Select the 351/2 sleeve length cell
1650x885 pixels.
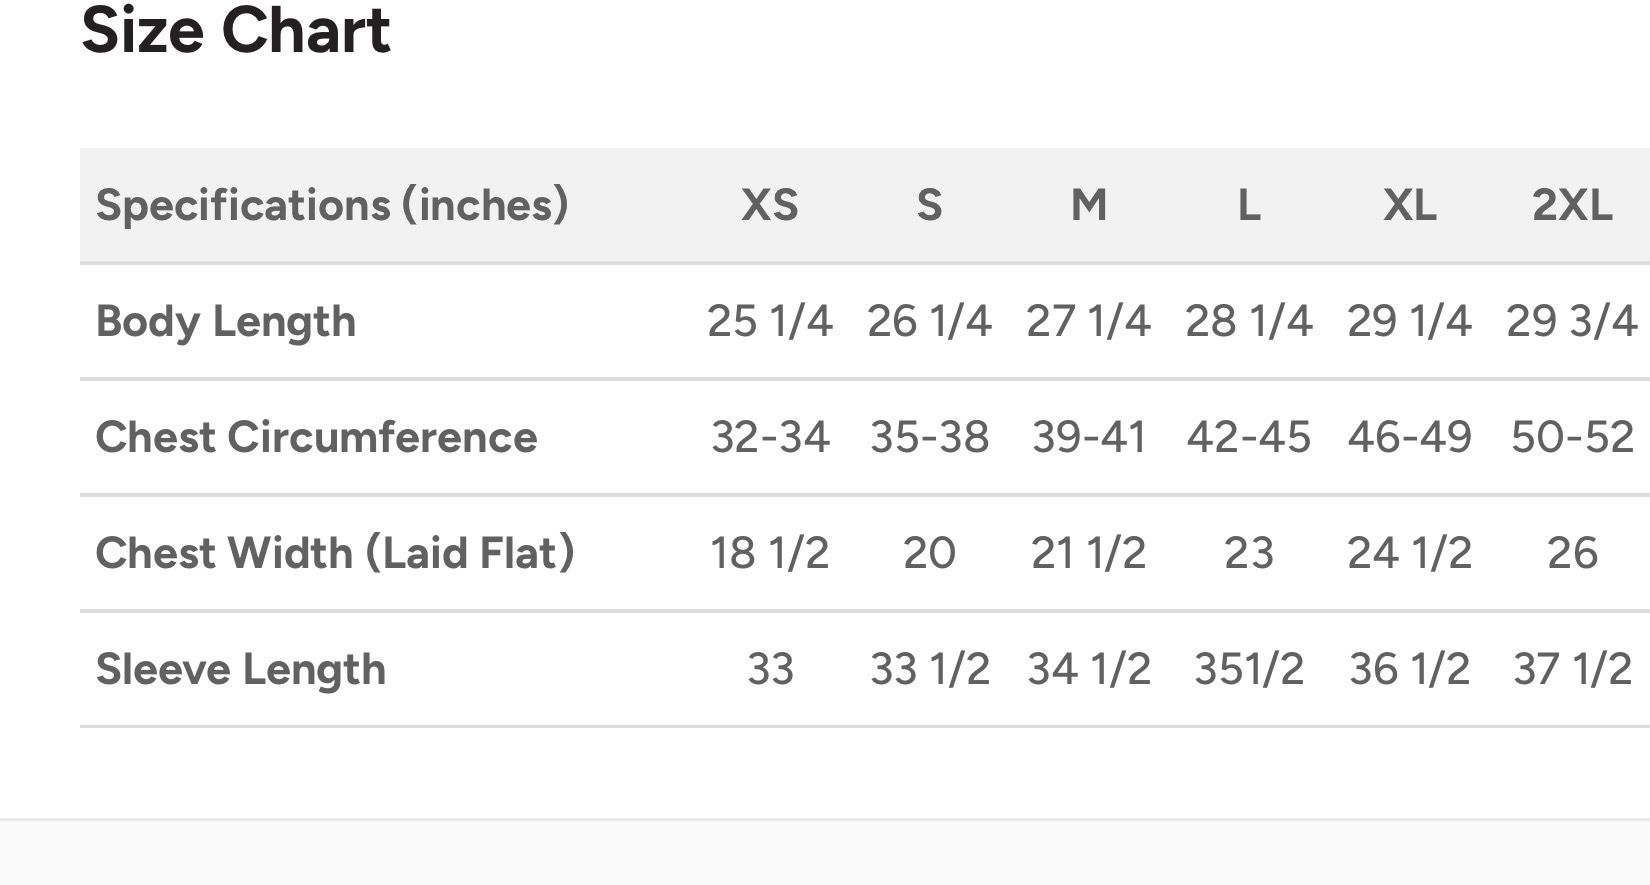click(x=1249, y=669)
